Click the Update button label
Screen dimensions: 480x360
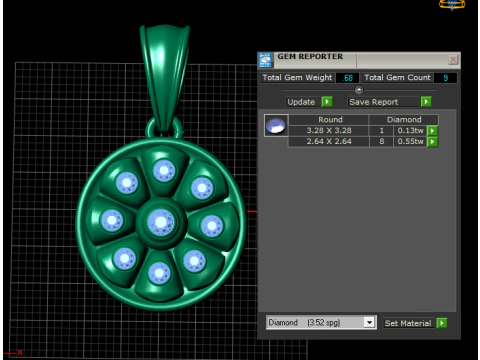tap(301, 102)
